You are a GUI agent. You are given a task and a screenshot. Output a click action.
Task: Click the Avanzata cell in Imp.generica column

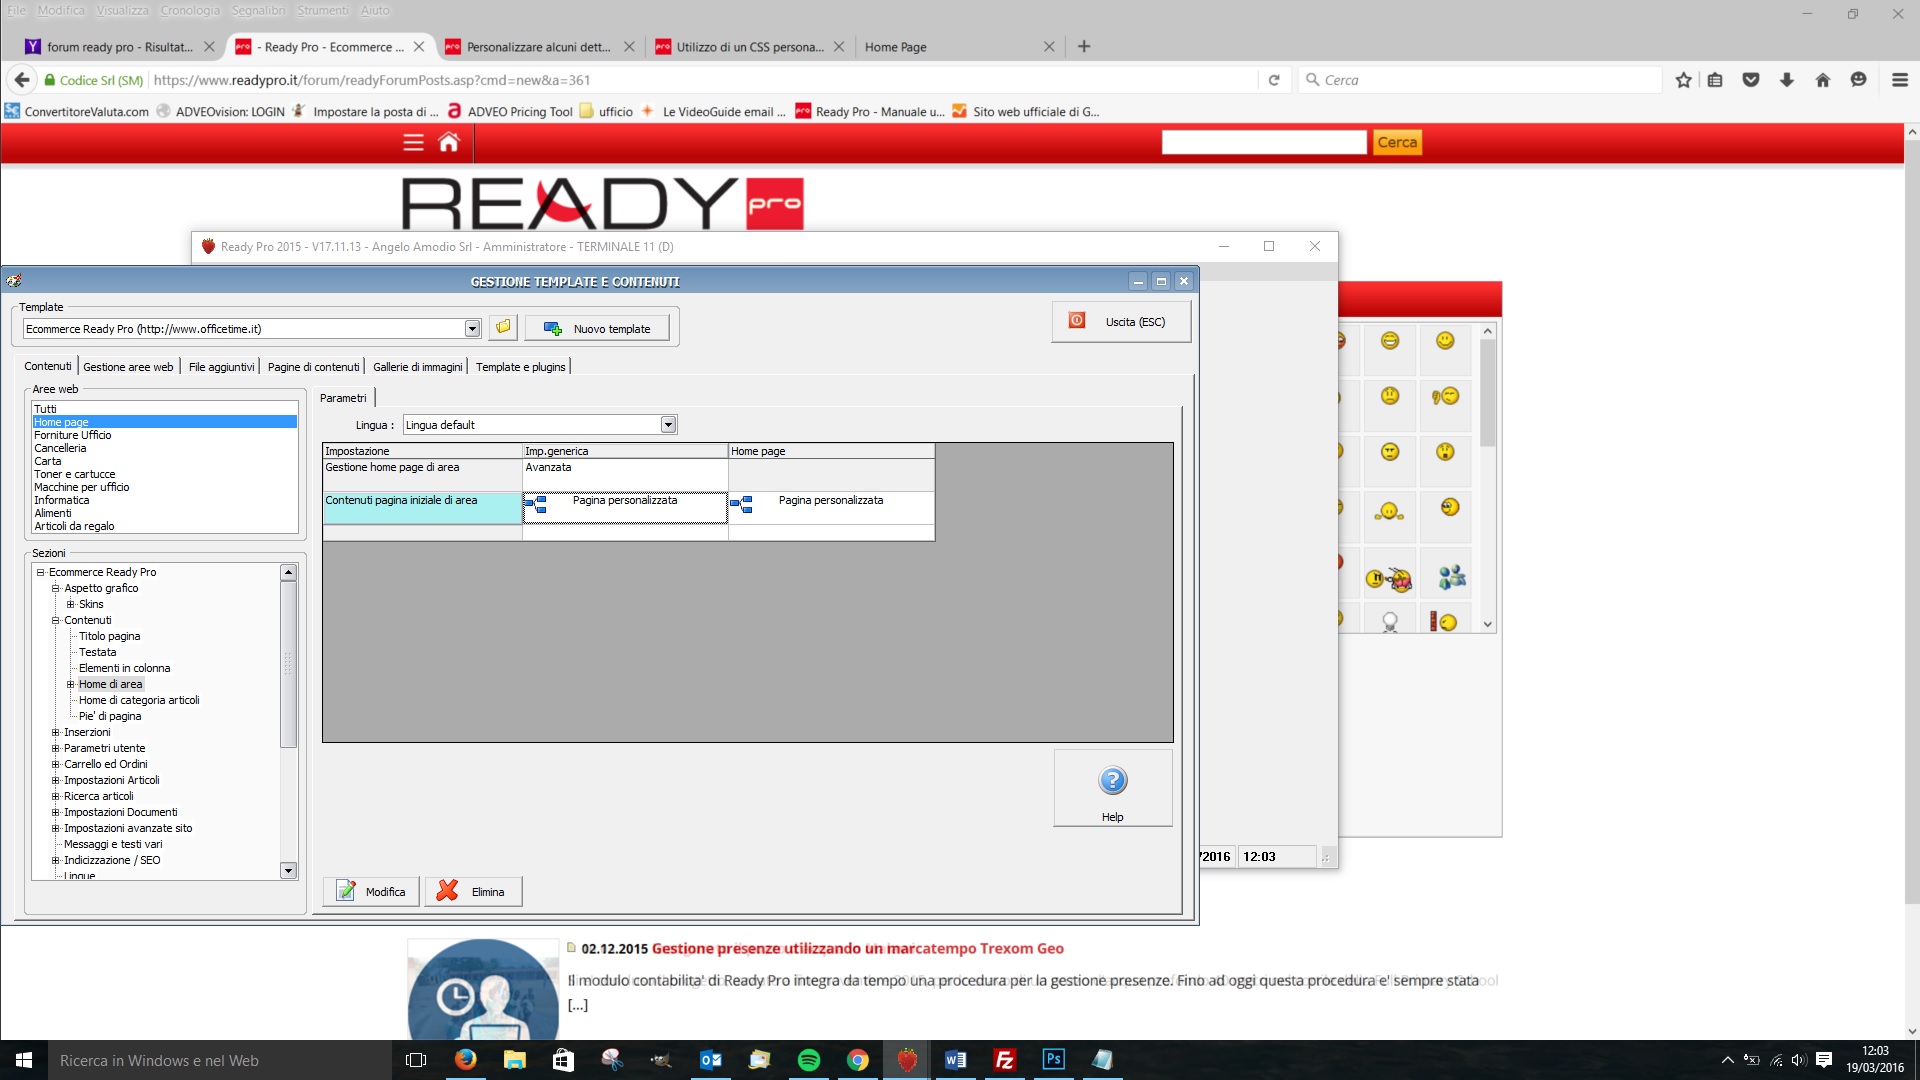pyautogui.click(x=625, y=474)
